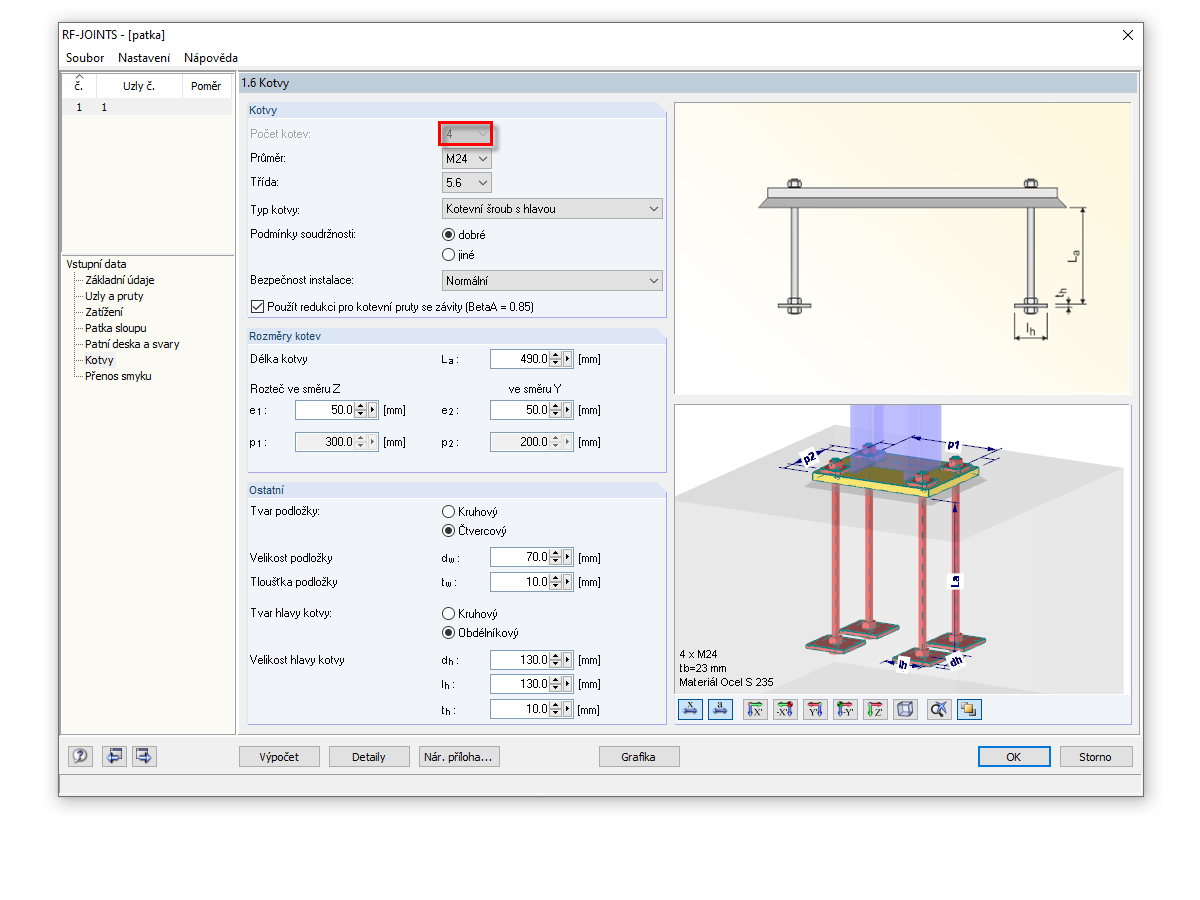Image resolution: width=1200 pixels, height=900 pixels.
Task: Set the view against -X' direction
Action: point(785,709)
